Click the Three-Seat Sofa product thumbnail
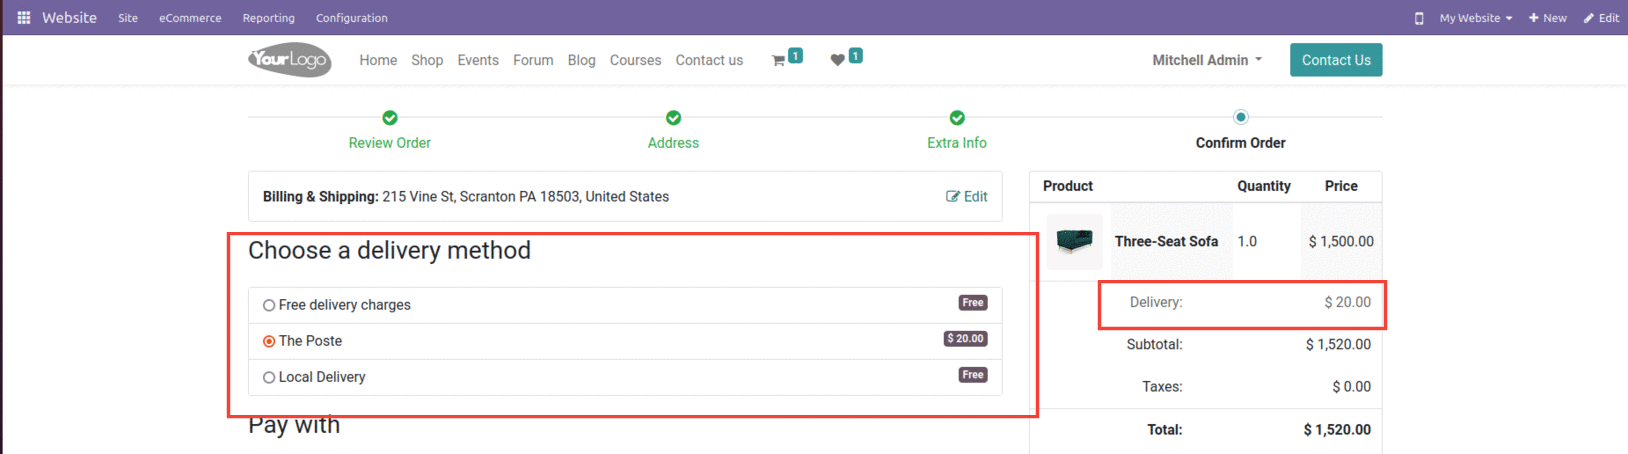The height and width of the screenshot is (454, 1628). tap(1075, 241)
